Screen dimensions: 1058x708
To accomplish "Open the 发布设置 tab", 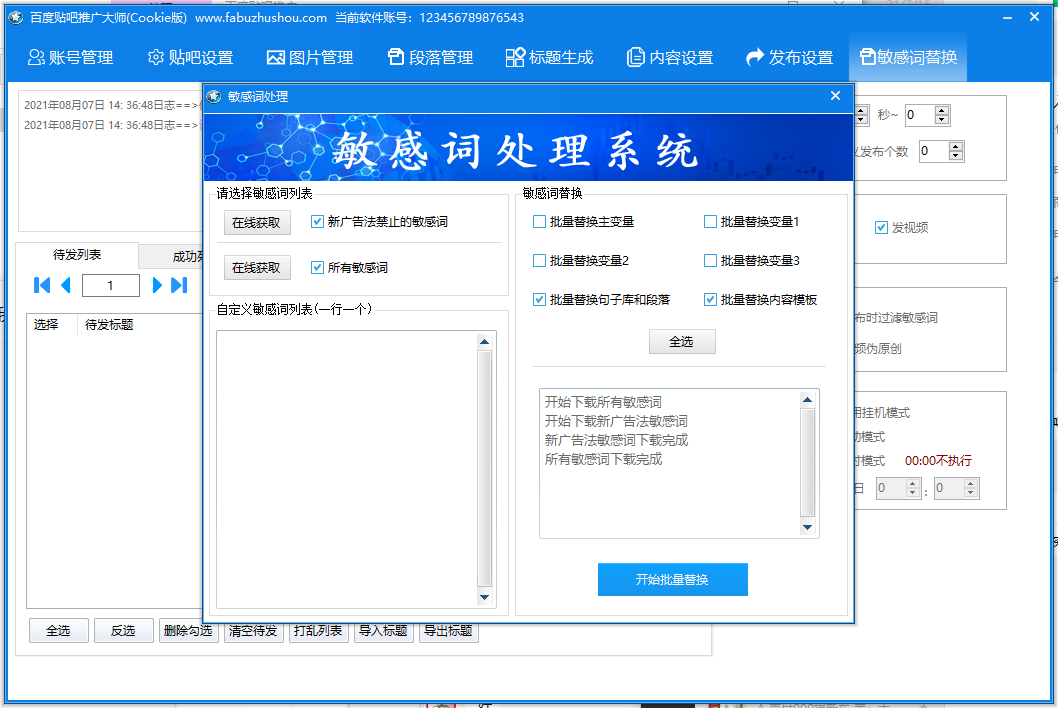I will tap(790, 58).
